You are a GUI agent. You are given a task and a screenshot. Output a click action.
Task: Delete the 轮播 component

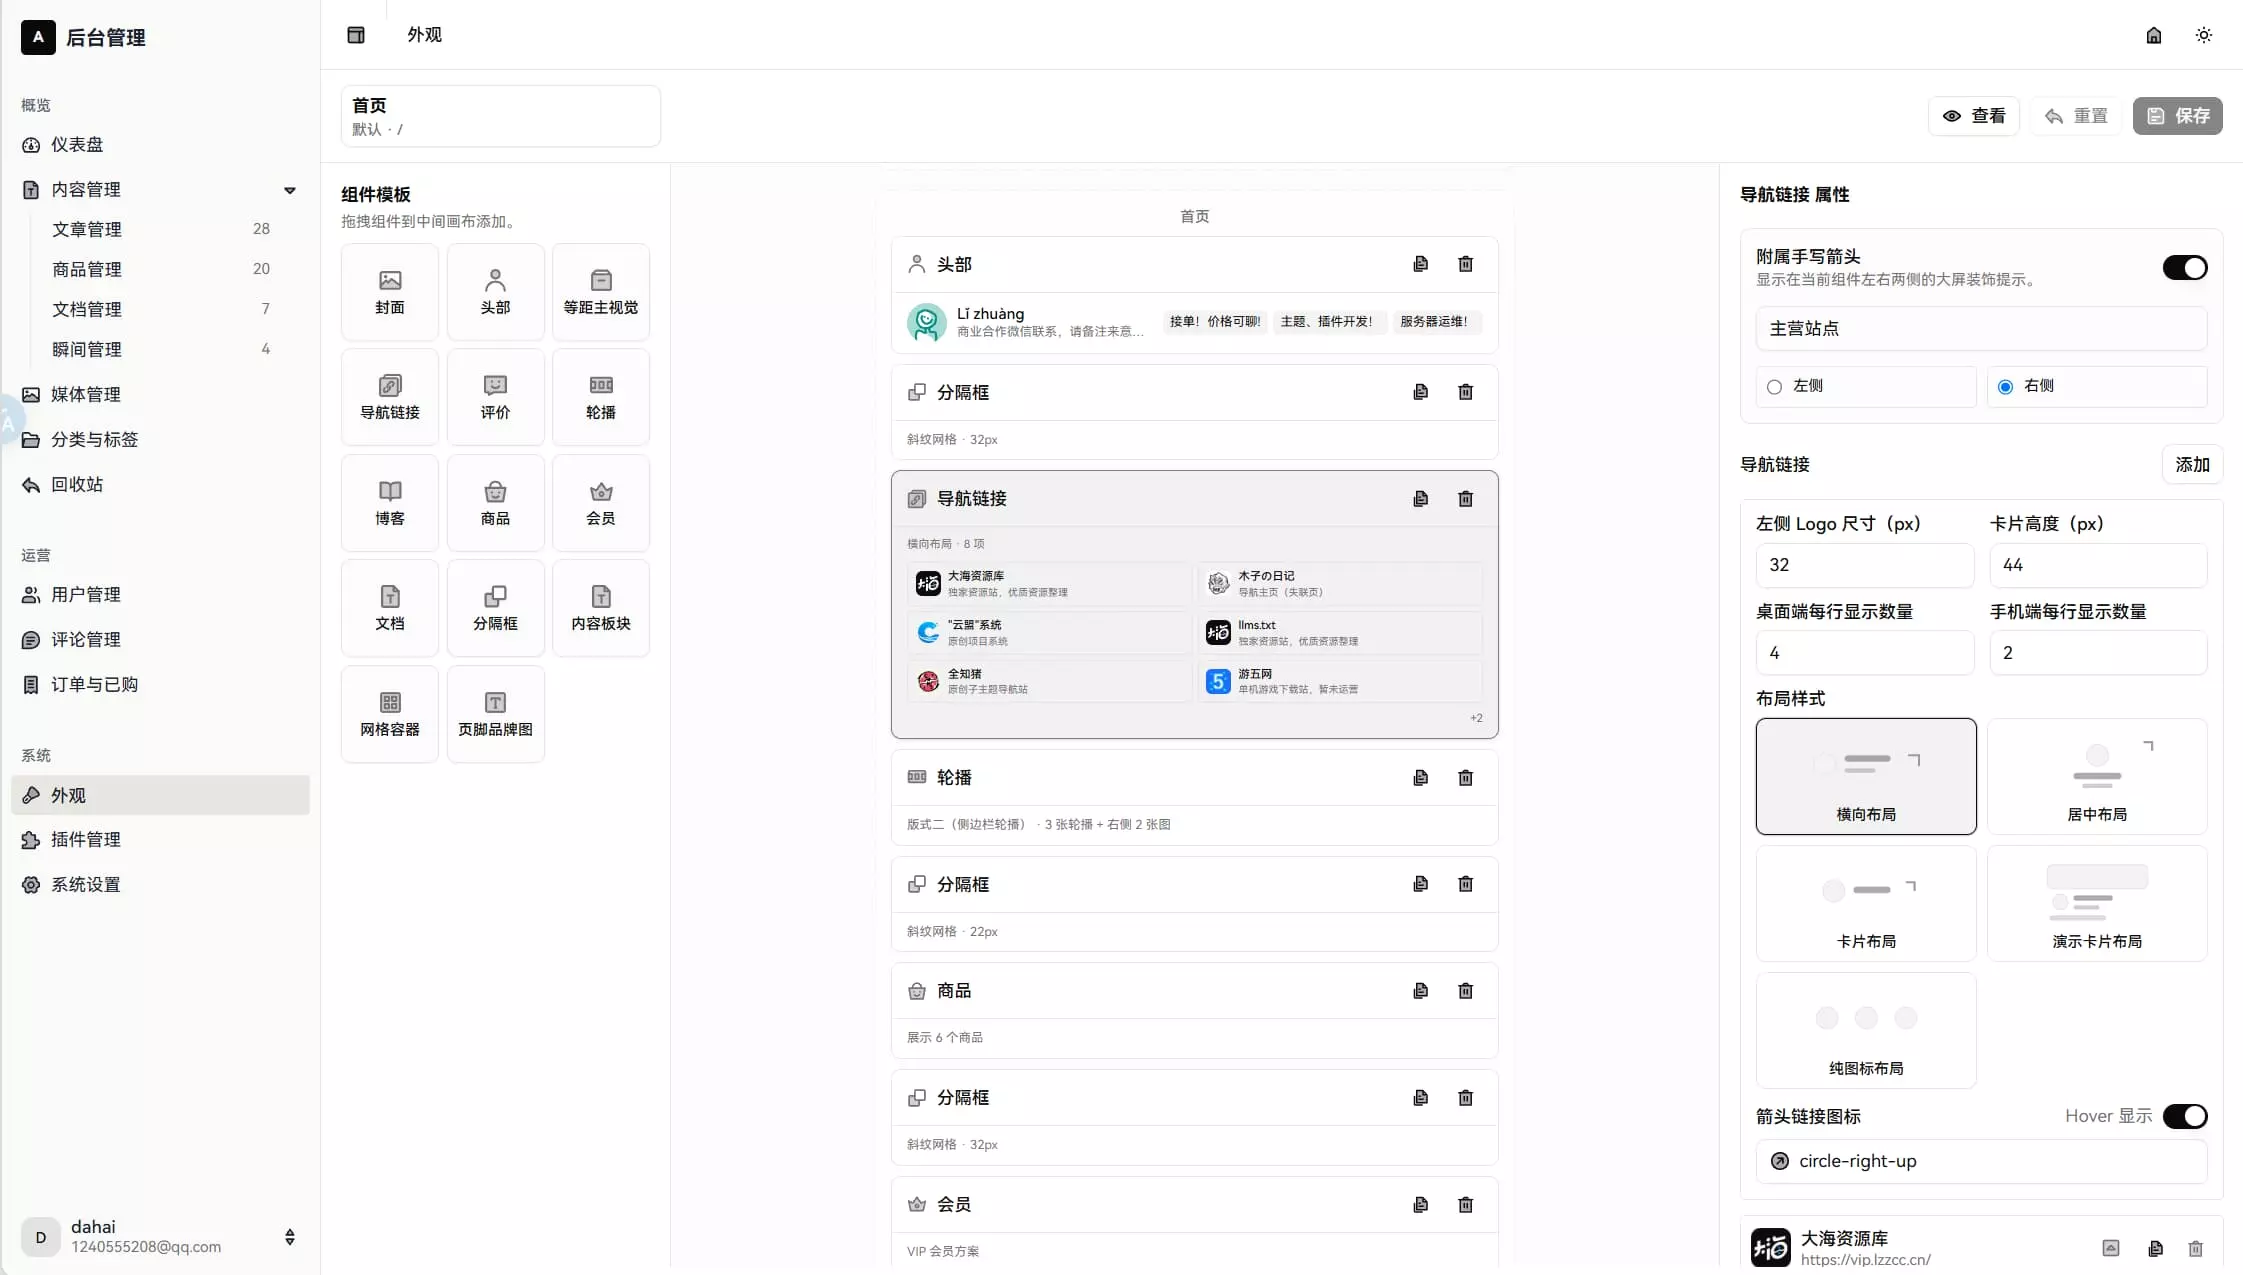(1465, 778)
